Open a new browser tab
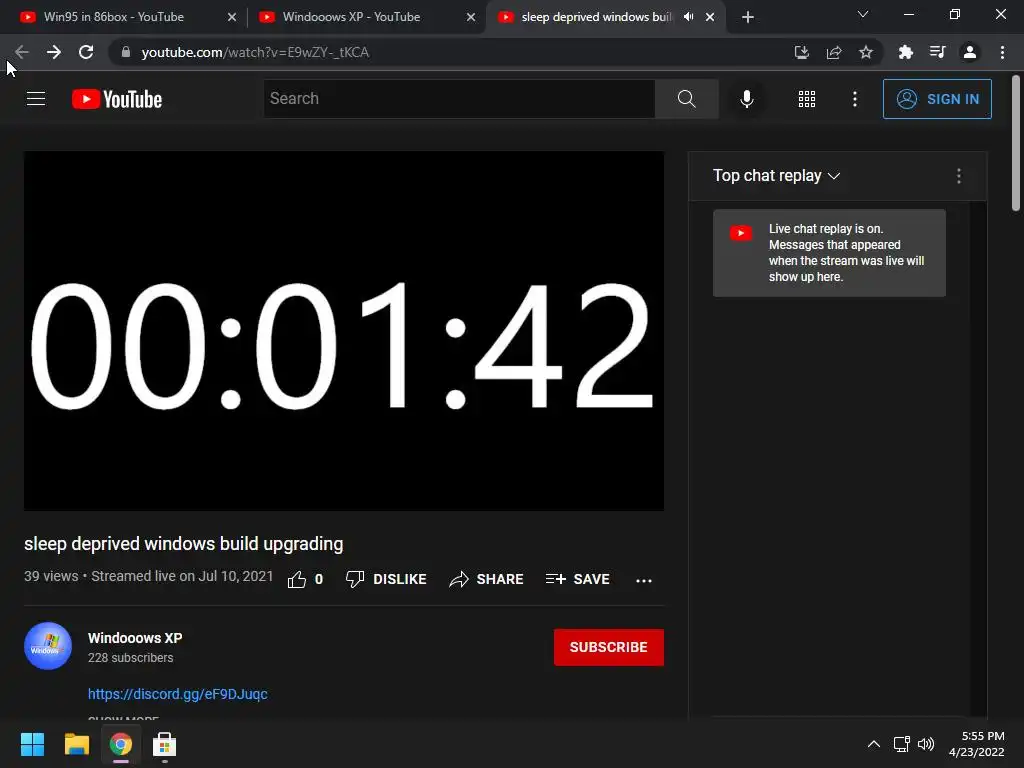 748,17
